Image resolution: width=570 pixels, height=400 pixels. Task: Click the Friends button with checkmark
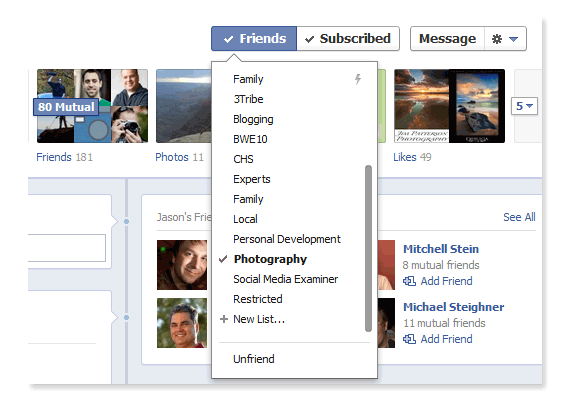coord(254,39)
